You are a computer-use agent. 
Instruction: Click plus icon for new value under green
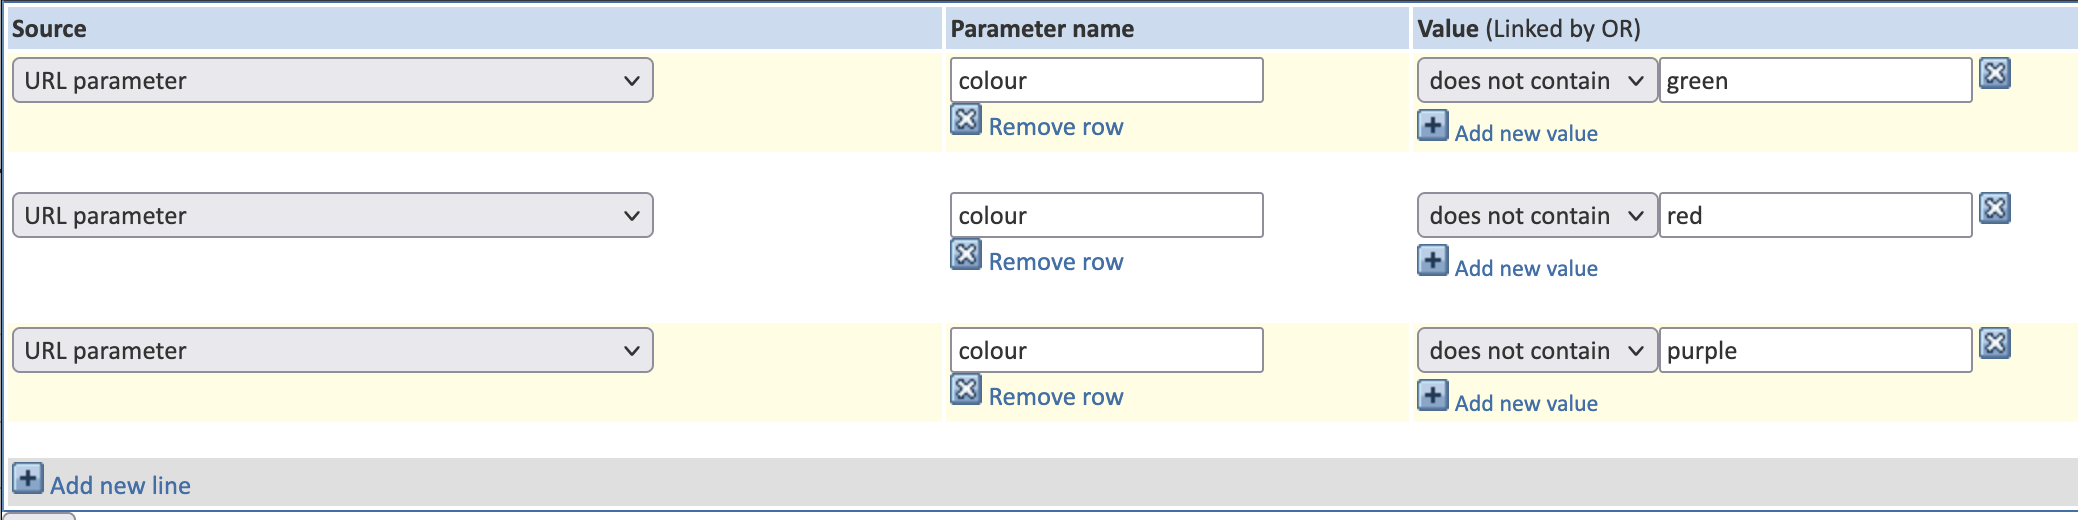pos(1433,125)
